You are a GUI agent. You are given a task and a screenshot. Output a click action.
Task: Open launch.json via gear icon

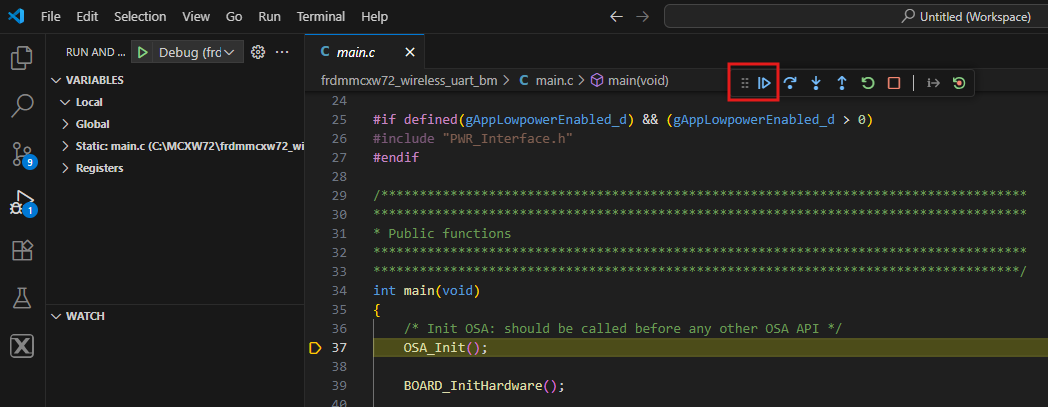point(258,52)
